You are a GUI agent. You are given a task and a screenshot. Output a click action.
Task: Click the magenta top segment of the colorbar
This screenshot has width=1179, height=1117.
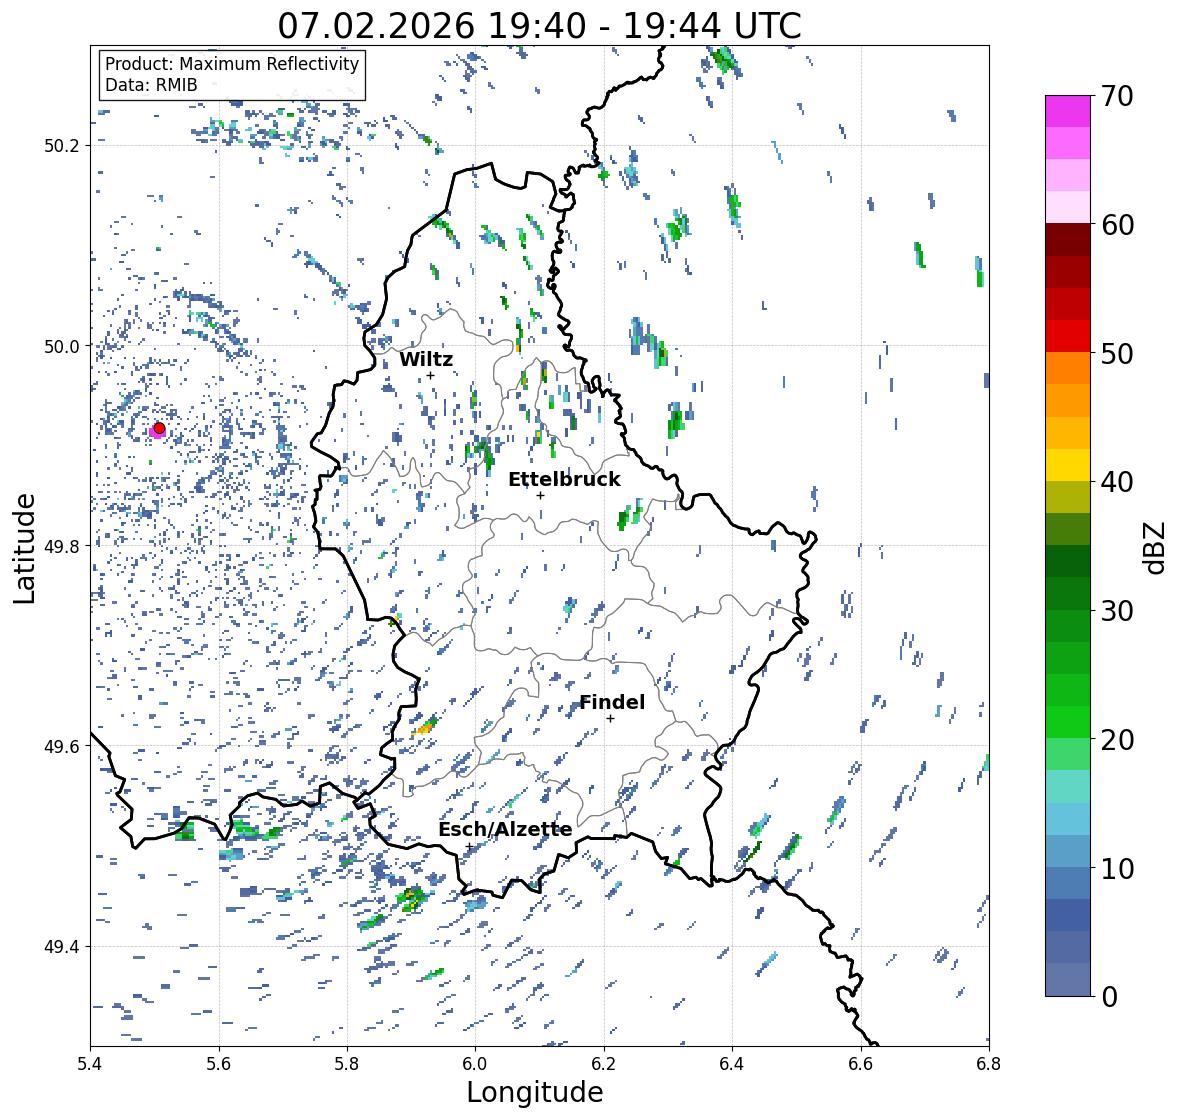point(1068,111)
